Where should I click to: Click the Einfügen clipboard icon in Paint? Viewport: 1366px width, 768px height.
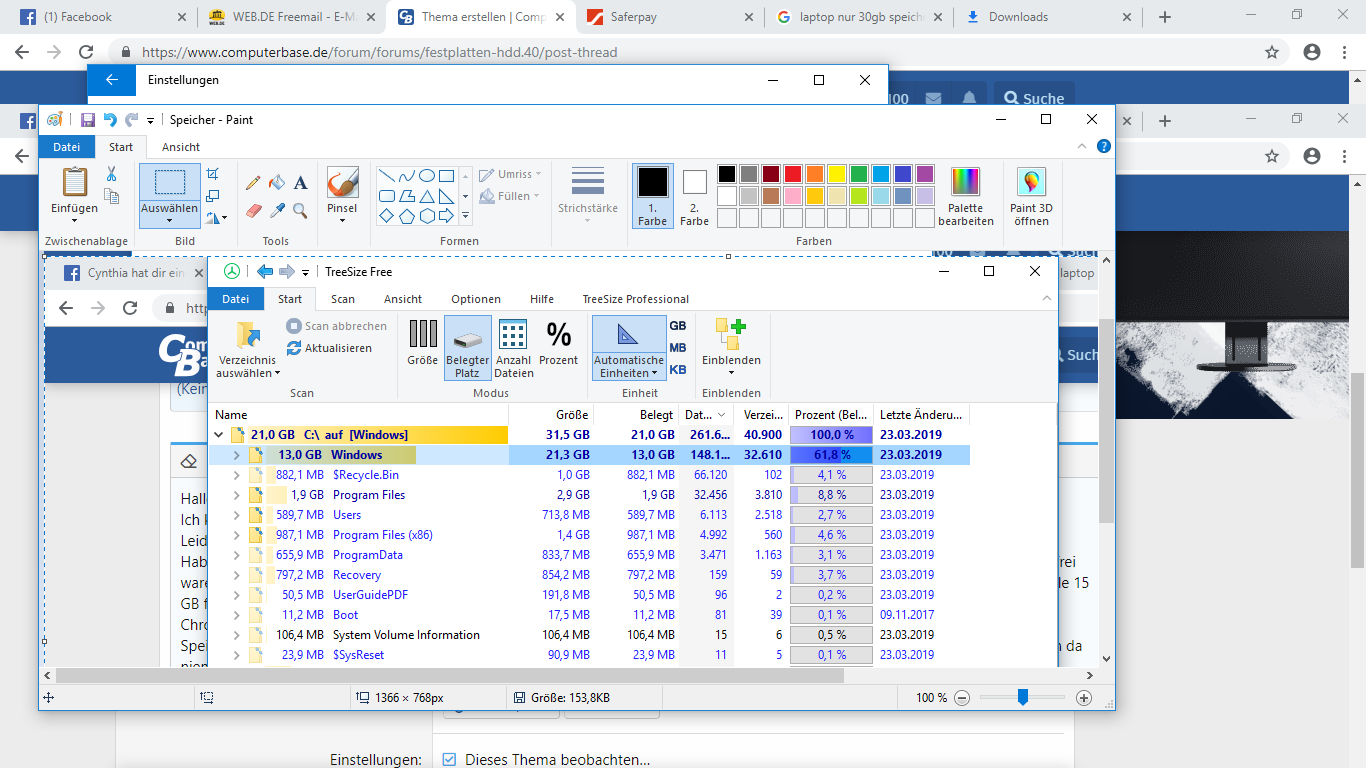pyautogui.click(x=75, y=182)
